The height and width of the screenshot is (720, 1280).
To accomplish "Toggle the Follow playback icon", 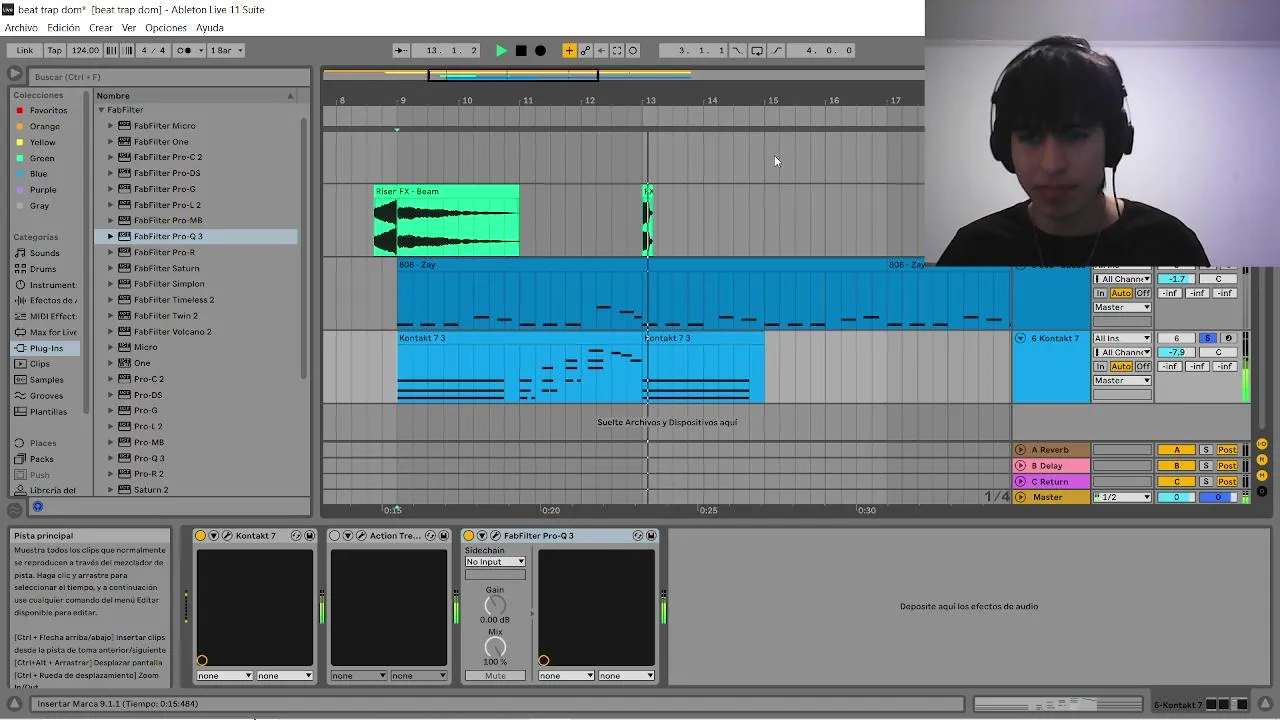I will (401, 50).
